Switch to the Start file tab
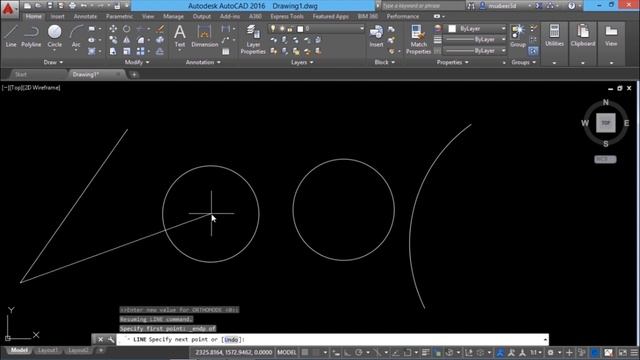This screenshot has width=640, height=360. click(21, 74)
